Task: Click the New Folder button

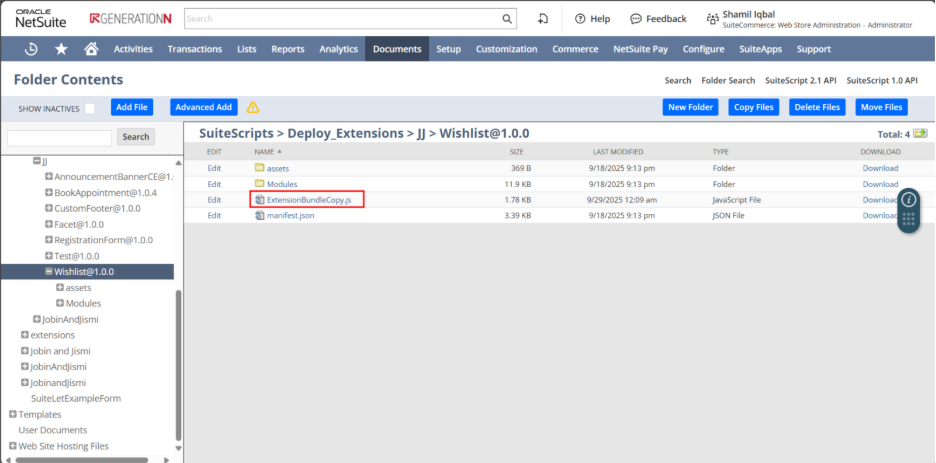Action: click(x=690, y=107)
